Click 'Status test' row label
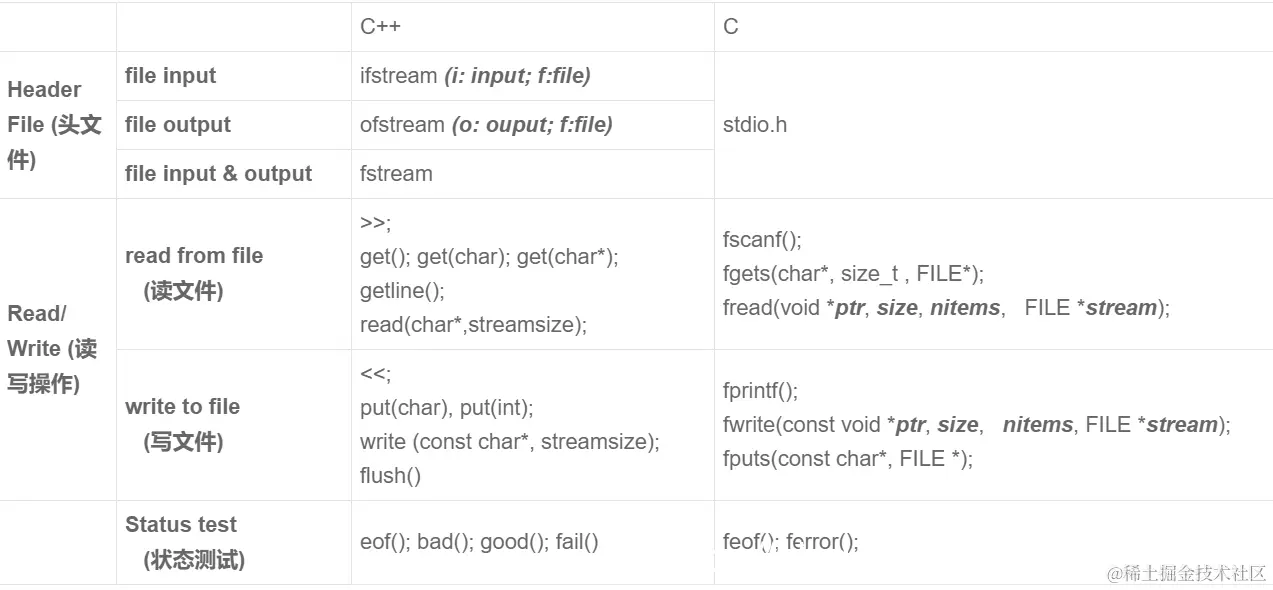The image size is (1273, 590). pyautogui.click(x=181, y=525)
